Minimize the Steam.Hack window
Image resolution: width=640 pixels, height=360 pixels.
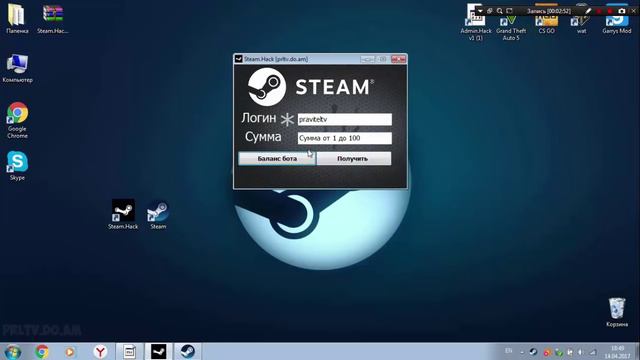click(x=367, y=59)
